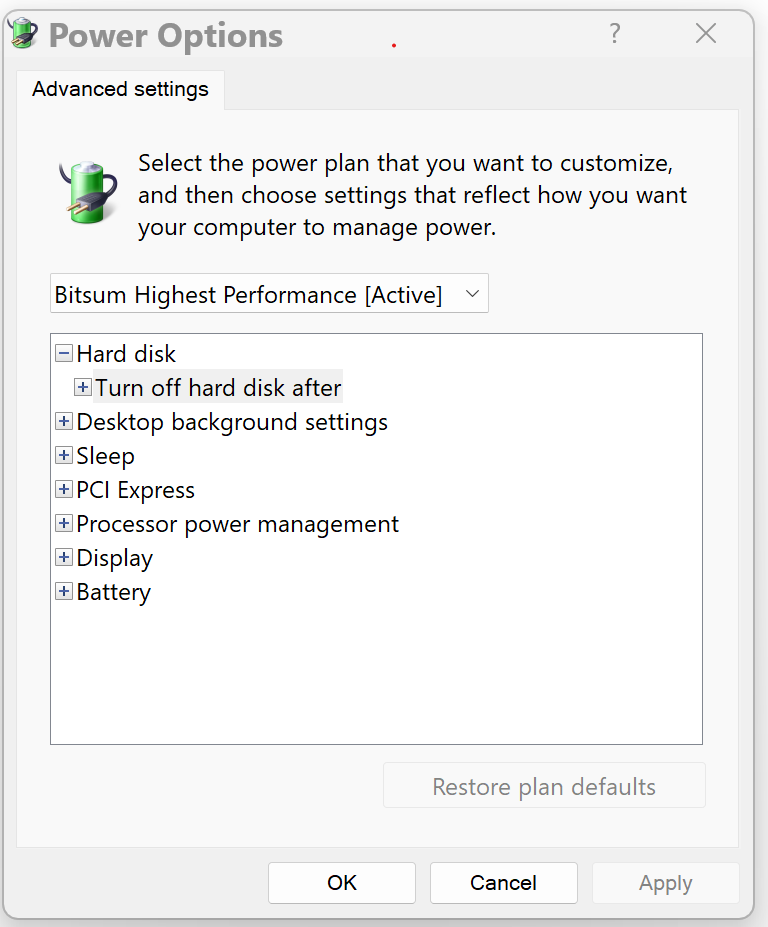Click the Power Options battery icon in title bar
The height and width of the screenshot is (927, 768).
click(23, 35)
